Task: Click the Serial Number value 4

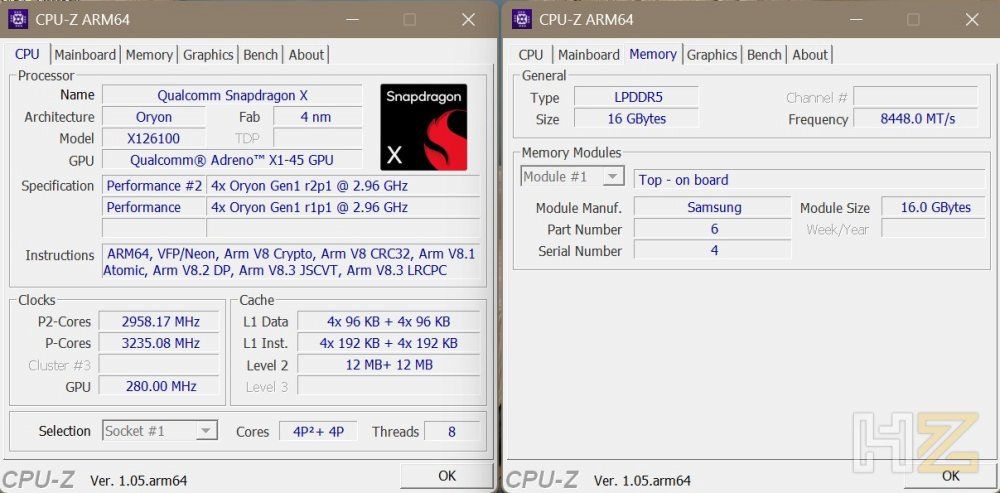Action: 712,251
